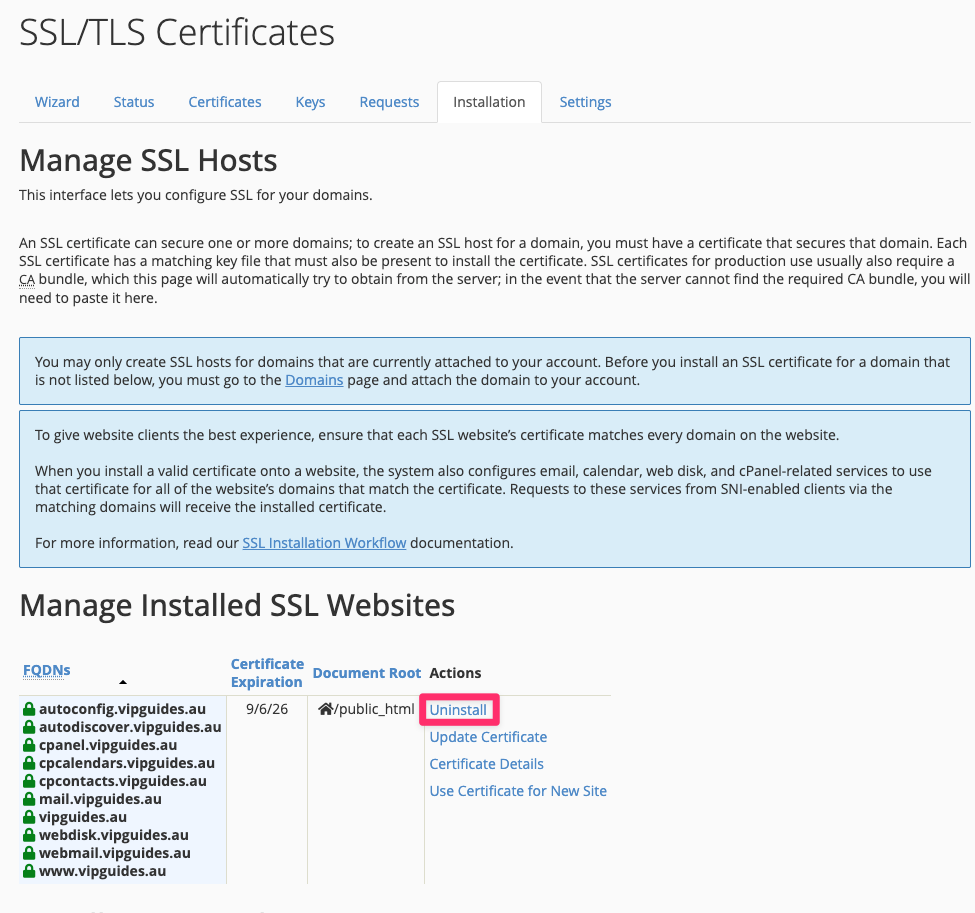The height and width of the screenshot is (913, 975).
Task: Click Uninstall for the vipguides.au certificate
Action: coord(458,710)
